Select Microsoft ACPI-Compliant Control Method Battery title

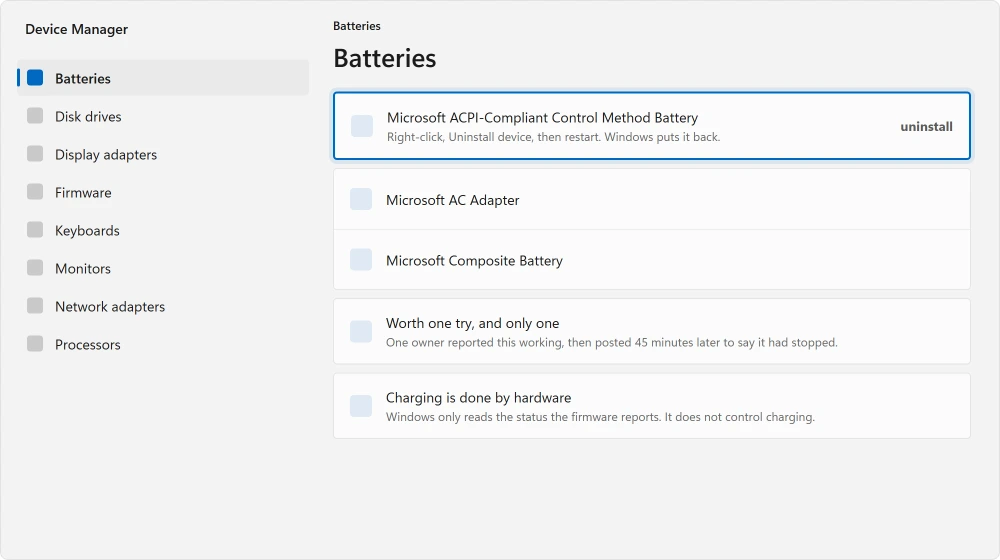click(x=542, y=118)
